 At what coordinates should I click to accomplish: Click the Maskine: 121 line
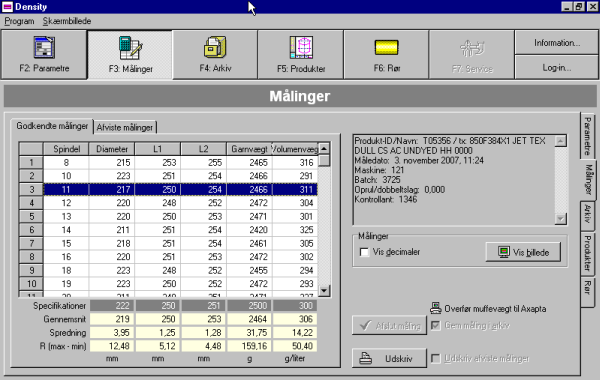tap(379, 170)
